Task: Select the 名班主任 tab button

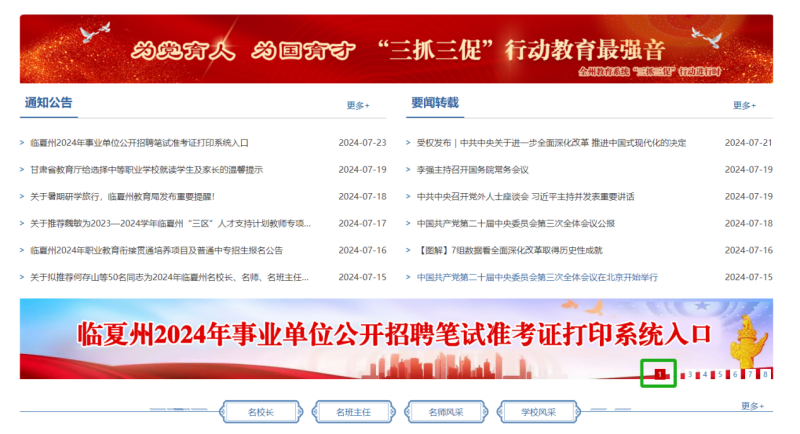Action: click(x=352, y=411)
